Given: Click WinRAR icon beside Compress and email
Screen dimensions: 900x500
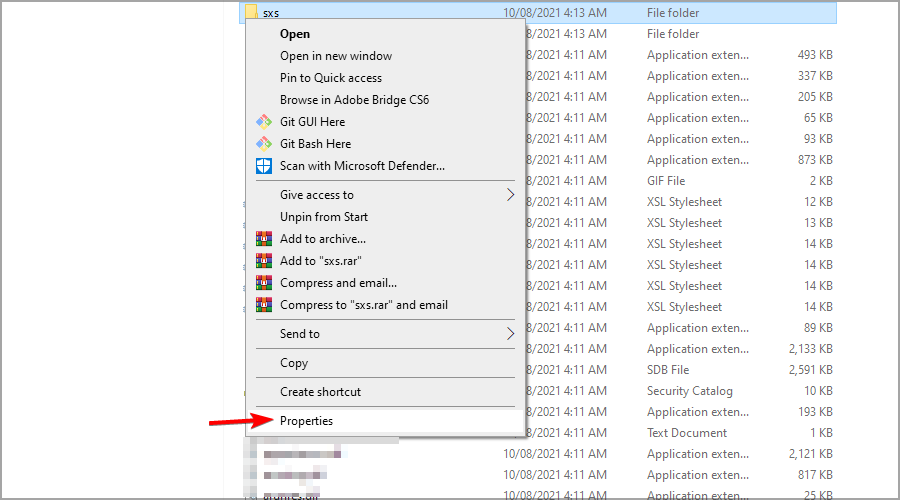Looking at the screenshot, I should click(x=264, y=283).
